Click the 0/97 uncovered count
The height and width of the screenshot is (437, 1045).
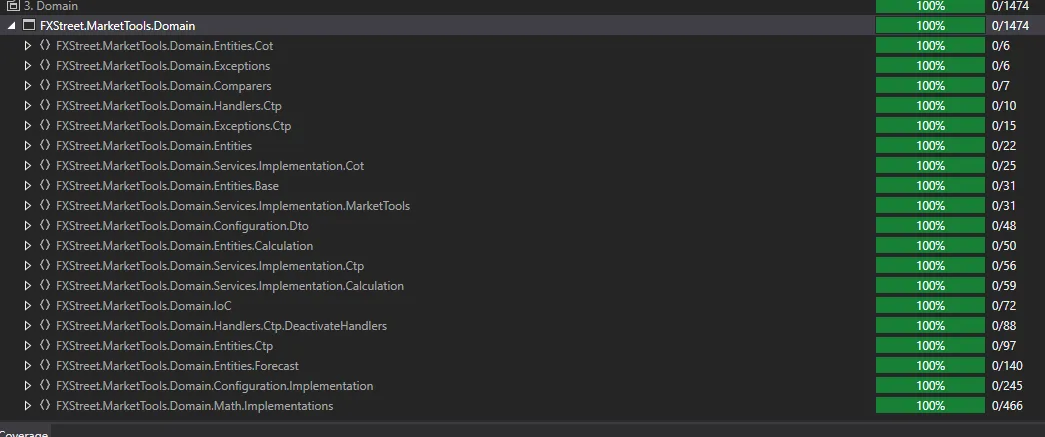(x=1004, y=346)
